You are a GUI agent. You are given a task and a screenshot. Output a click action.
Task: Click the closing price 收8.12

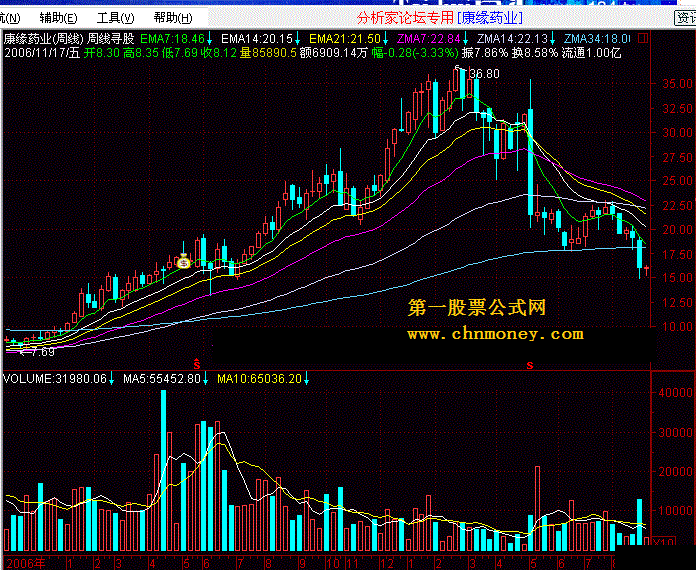(218, 53)
